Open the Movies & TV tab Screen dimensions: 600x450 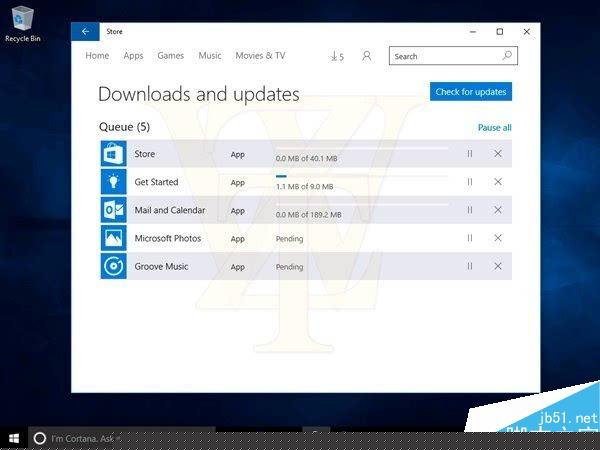pyautogui.click(x=260, y=56)
